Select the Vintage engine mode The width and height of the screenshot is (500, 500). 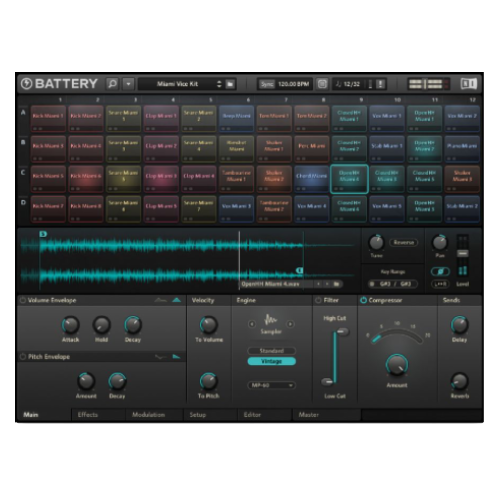[271, 361]
